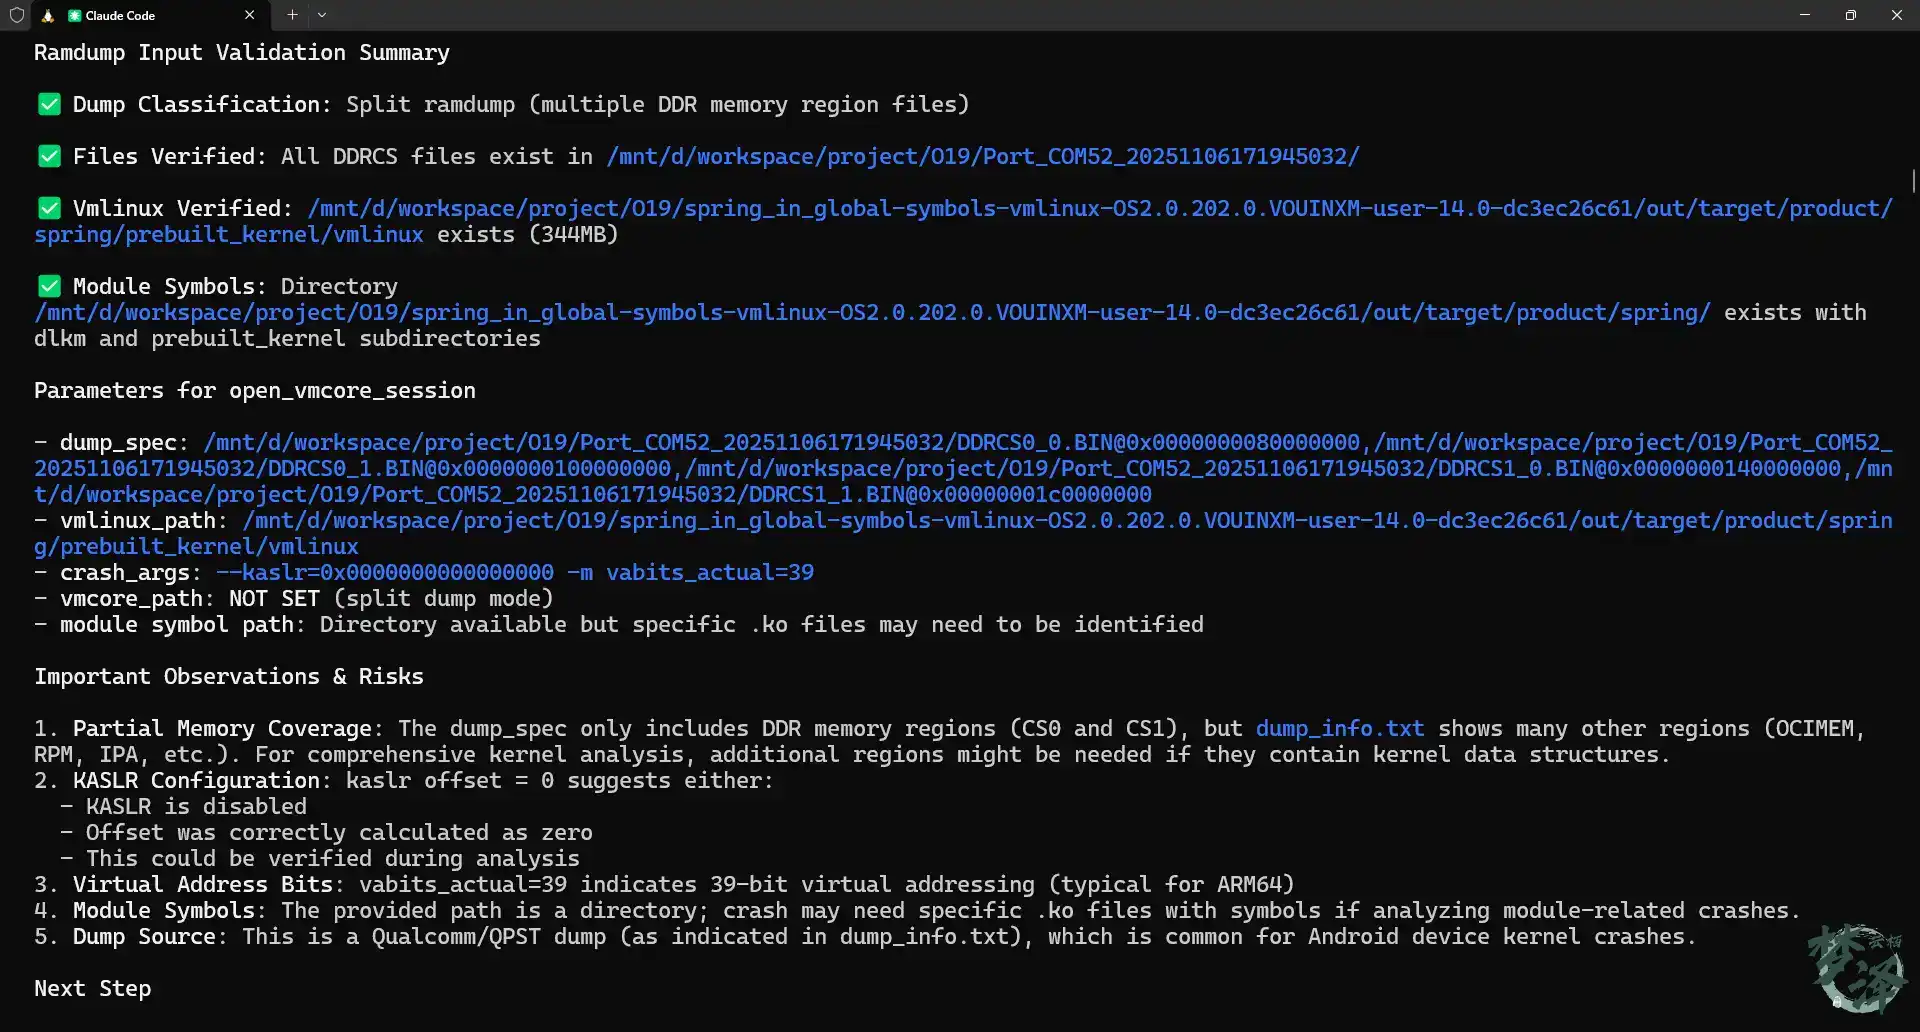Open a new terminal tab with plus
This screenshot has width=1920, height=1032.
(292, 15)
